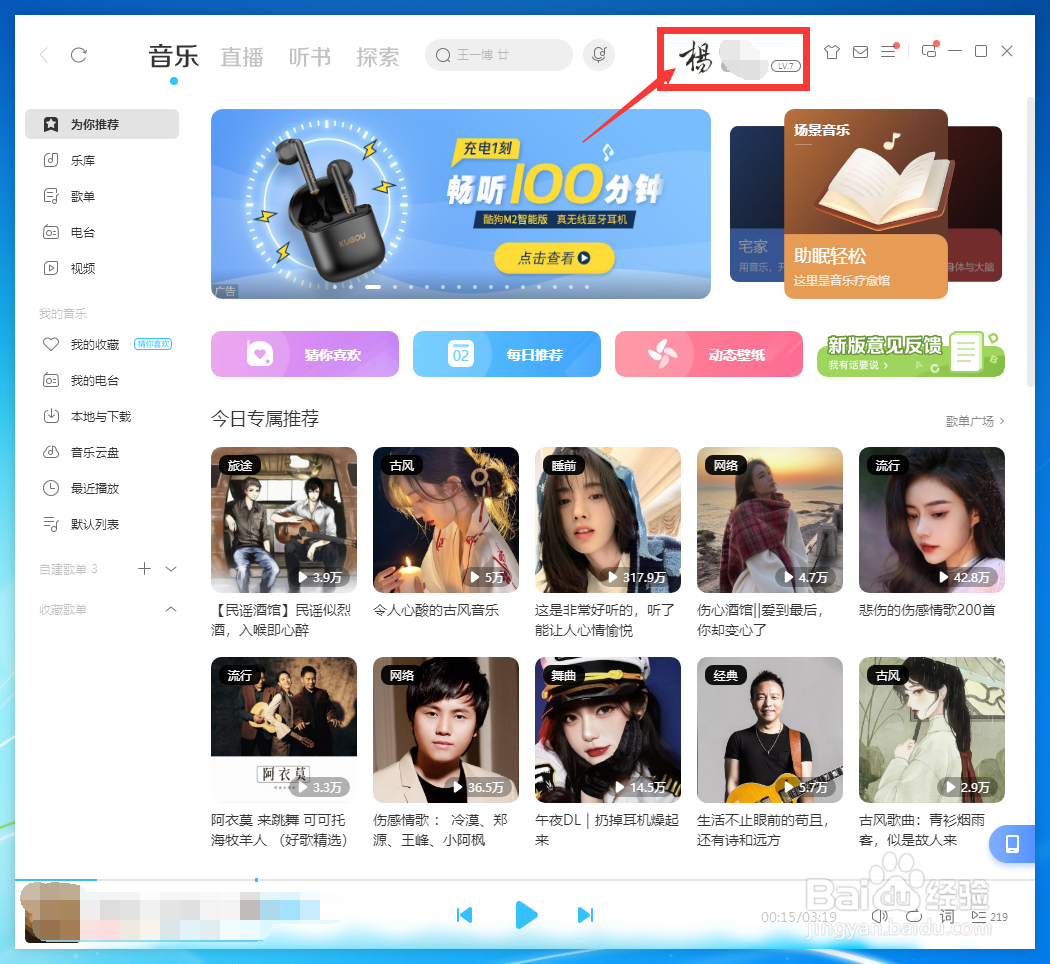Open the 每日推荐 button
The height and width of the screenshot is (964, 1050).
coord(507,354)
